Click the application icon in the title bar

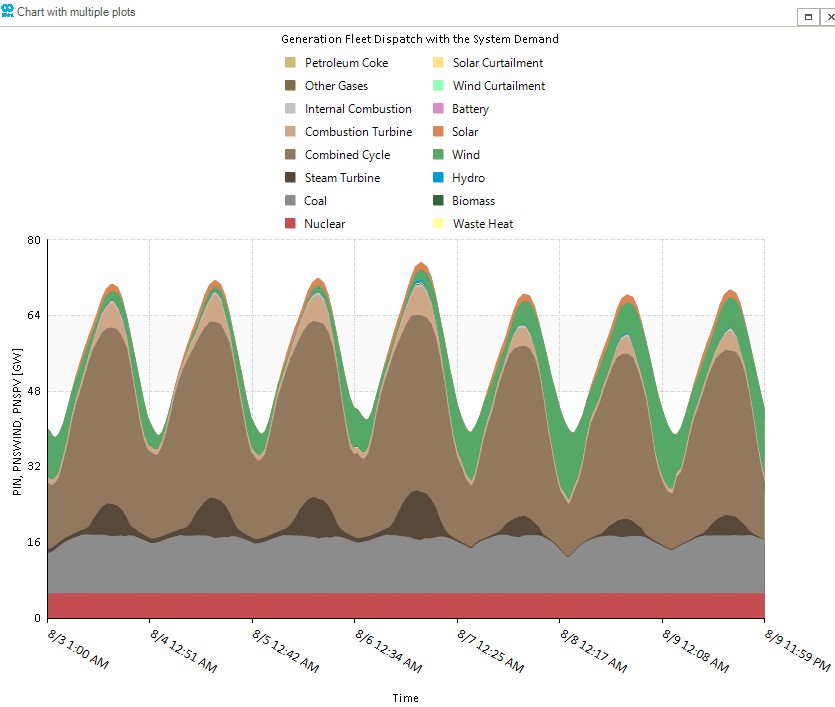(9, 12)
